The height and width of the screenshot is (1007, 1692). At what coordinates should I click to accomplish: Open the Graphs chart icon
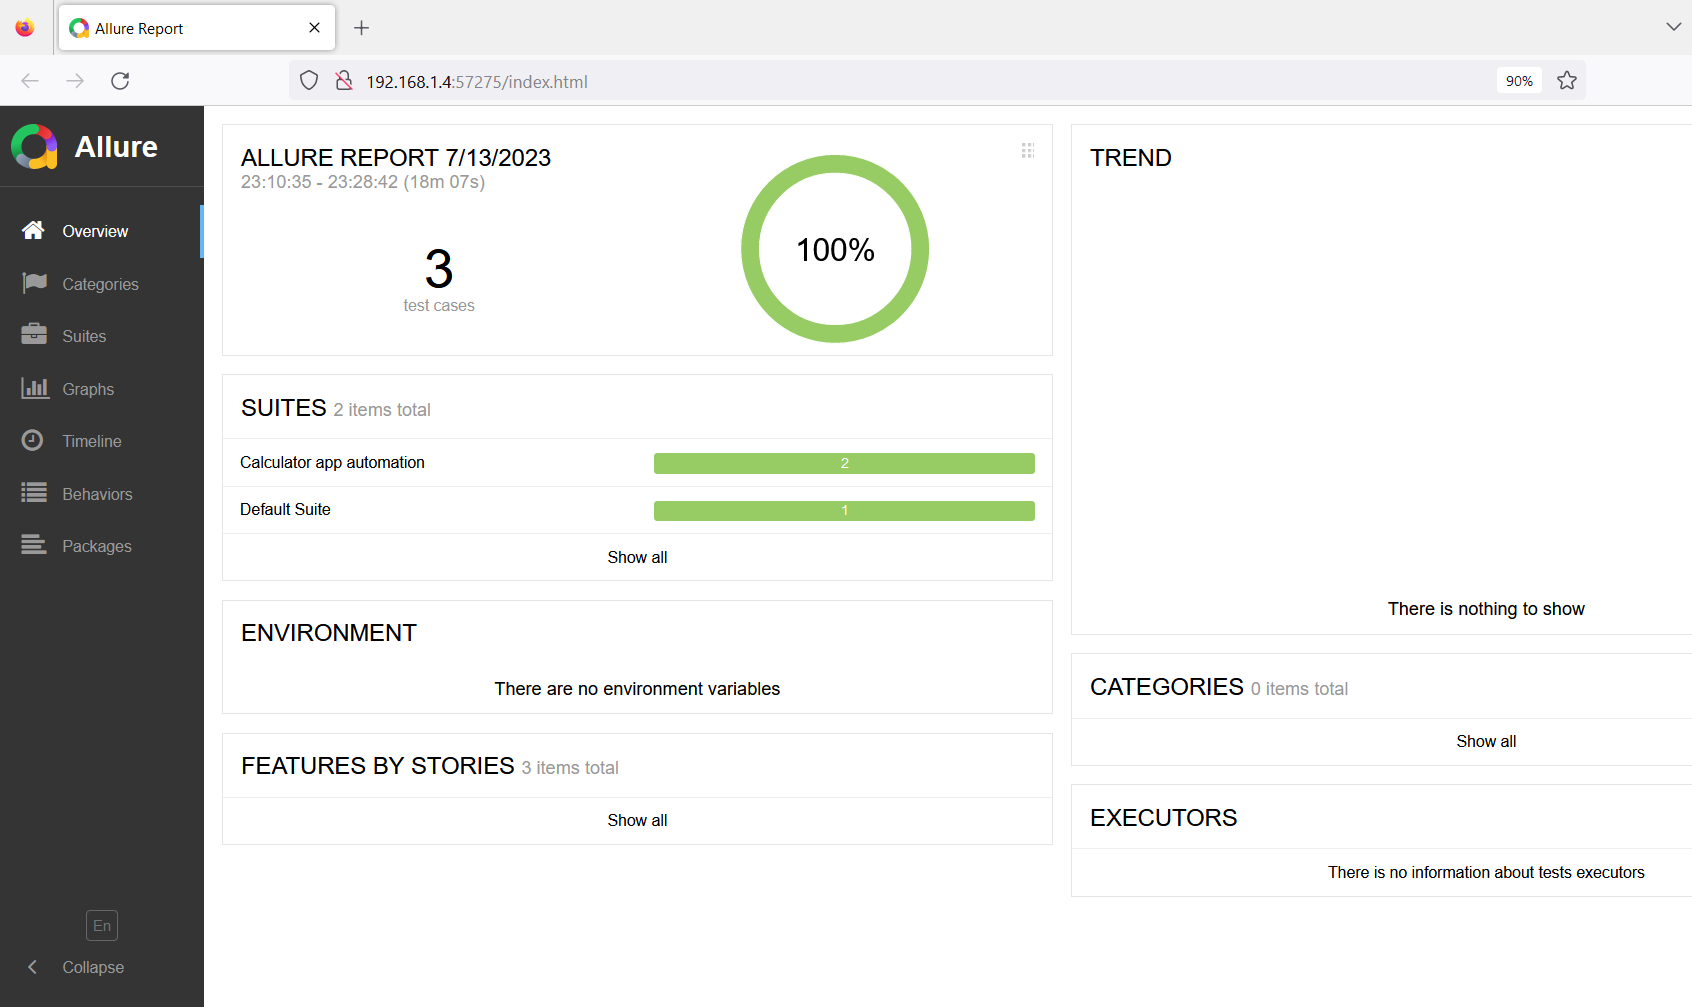[33, 389]
